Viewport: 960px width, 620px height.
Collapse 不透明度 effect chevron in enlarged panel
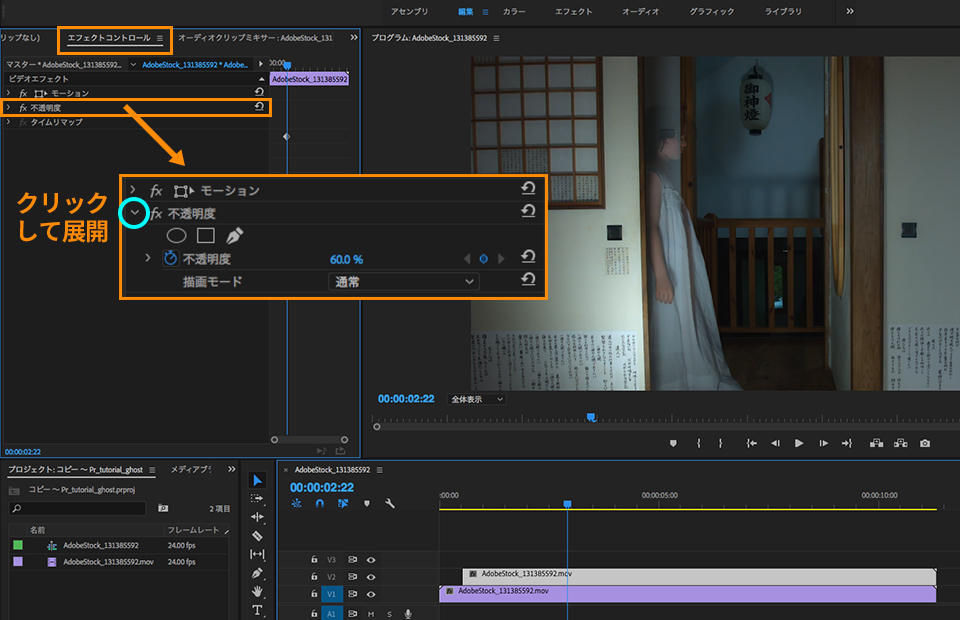pyautogui.click(x=135, y=213)
